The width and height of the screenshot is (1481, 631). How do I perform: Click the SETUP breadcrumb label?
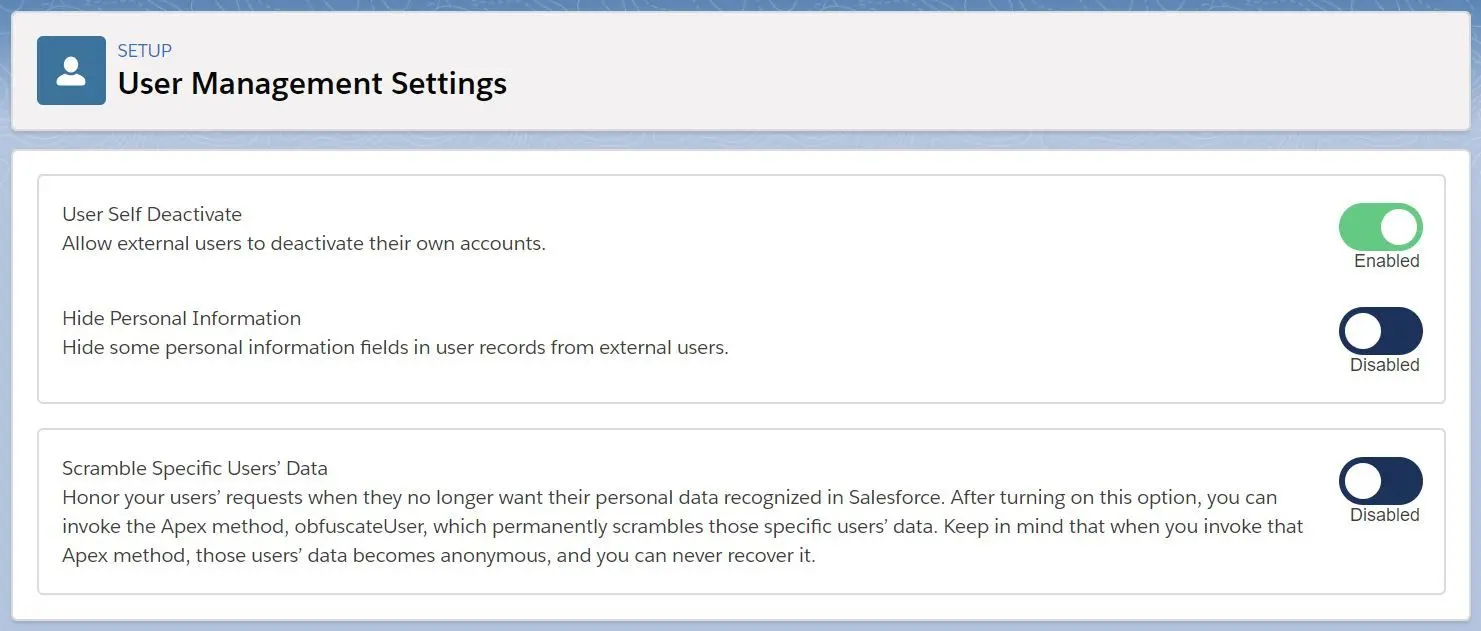(x=145, y=51)
